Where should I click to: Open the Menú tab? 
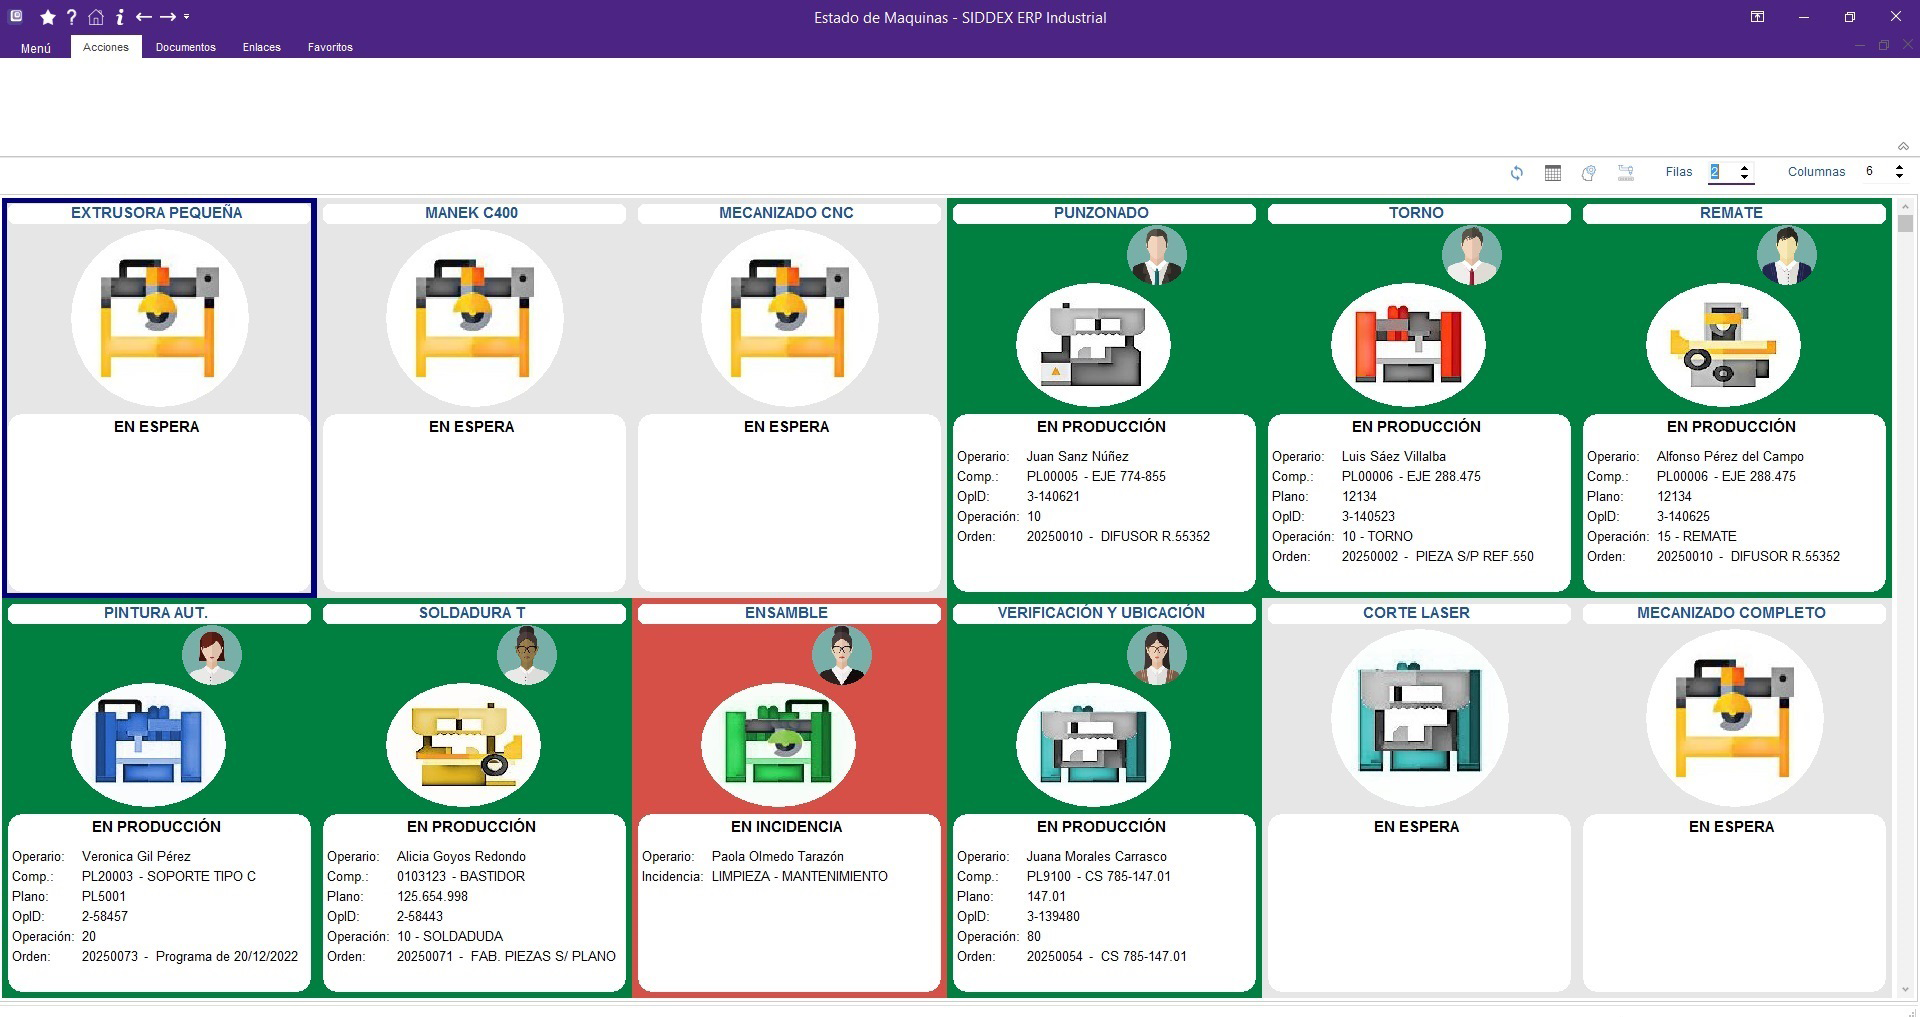[35, 48]
